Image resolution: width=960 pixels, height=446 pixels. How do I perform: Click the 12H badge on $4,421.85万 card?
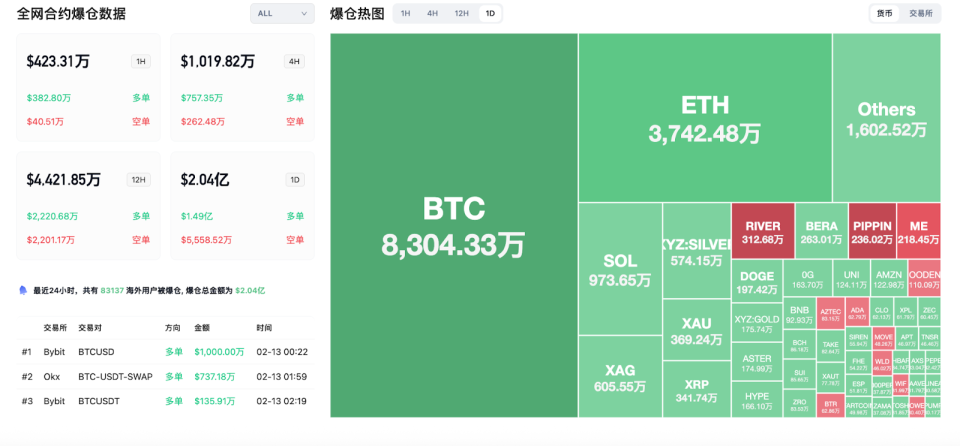[139, 180]
